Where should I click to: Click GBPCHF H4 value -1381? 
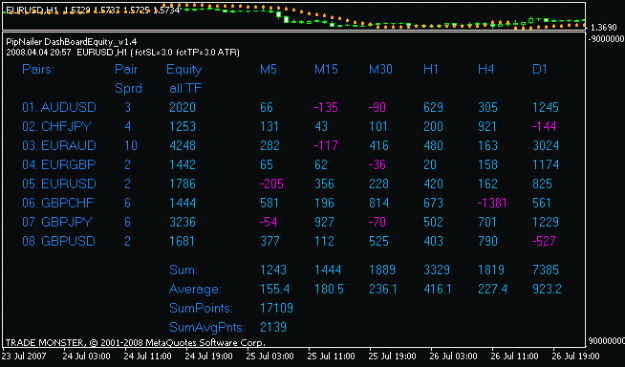(x=492, y=203)
